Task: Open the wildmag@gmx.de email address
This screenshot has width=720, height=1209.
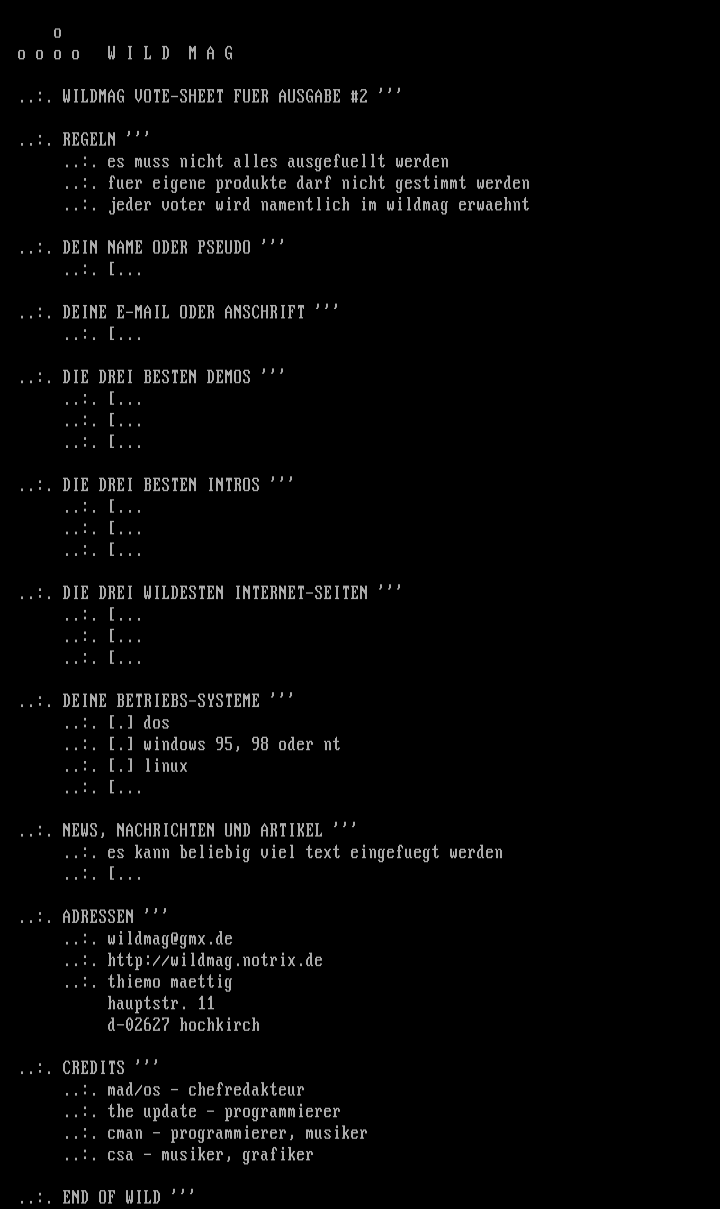Action: coord(170,939)
